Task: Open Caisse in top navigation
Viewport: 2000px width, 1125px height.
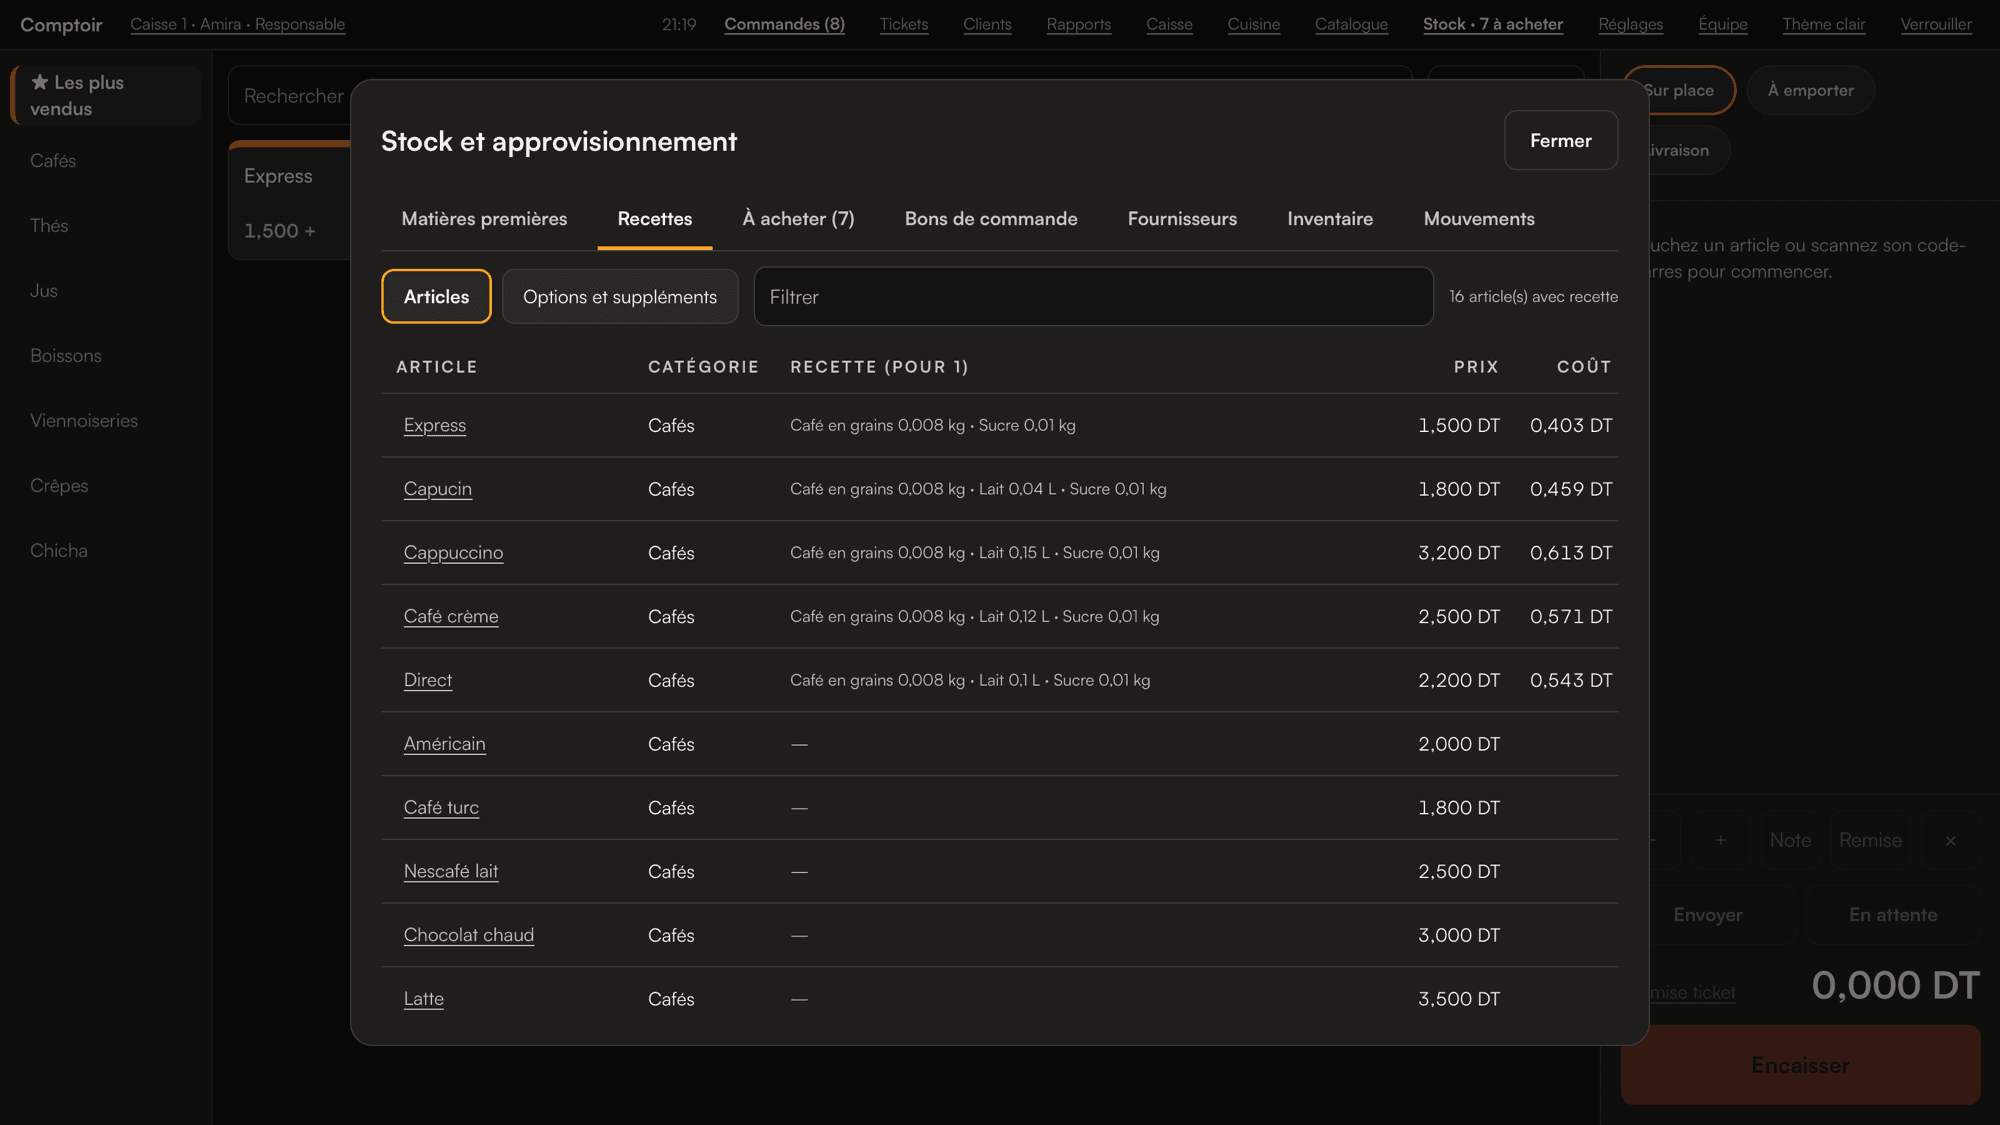Action: coord(1169,24)
